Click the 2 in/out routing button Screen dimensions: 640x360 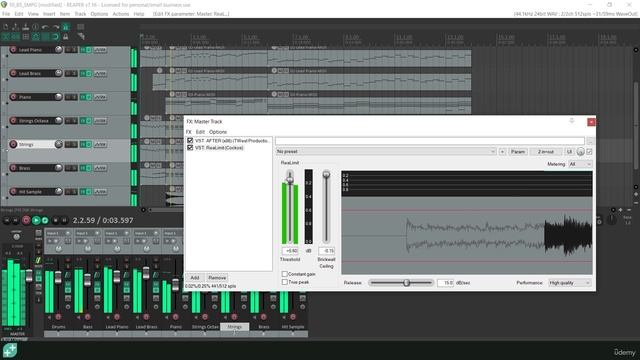coord(546,151)
